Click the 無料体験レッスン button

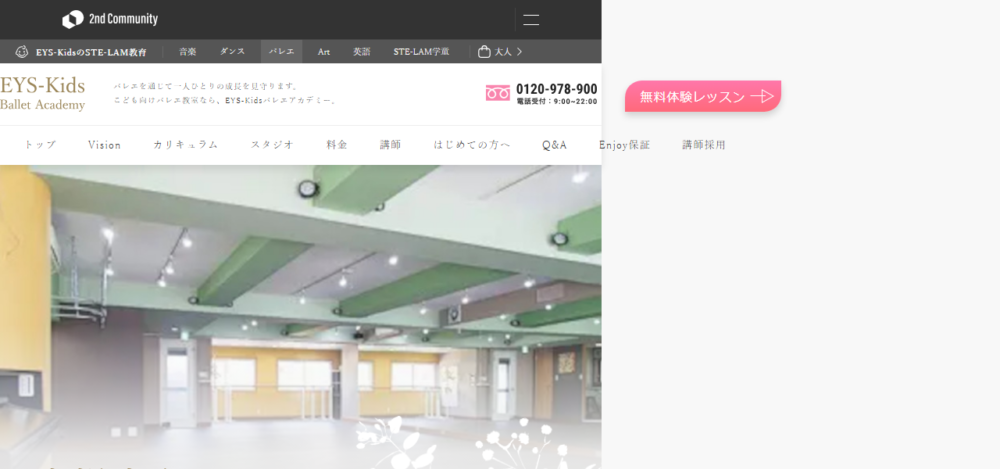(703, 96)
